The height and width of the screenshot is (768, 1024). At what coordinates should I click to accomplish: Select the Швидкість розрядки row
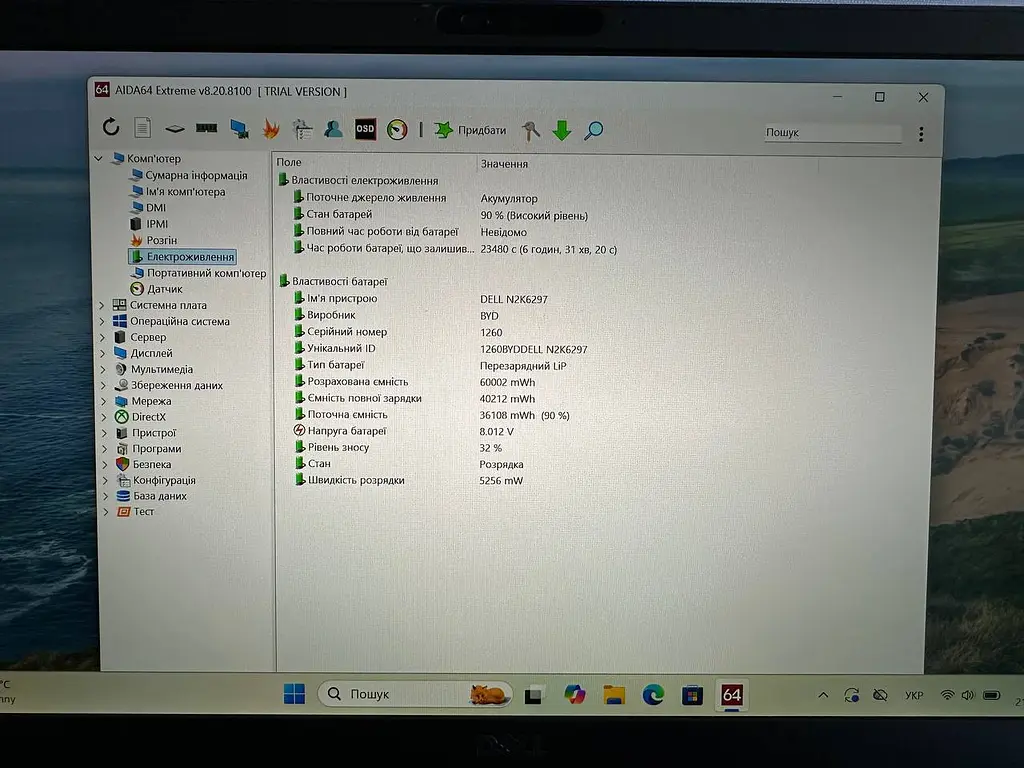[x=409, y=480]
